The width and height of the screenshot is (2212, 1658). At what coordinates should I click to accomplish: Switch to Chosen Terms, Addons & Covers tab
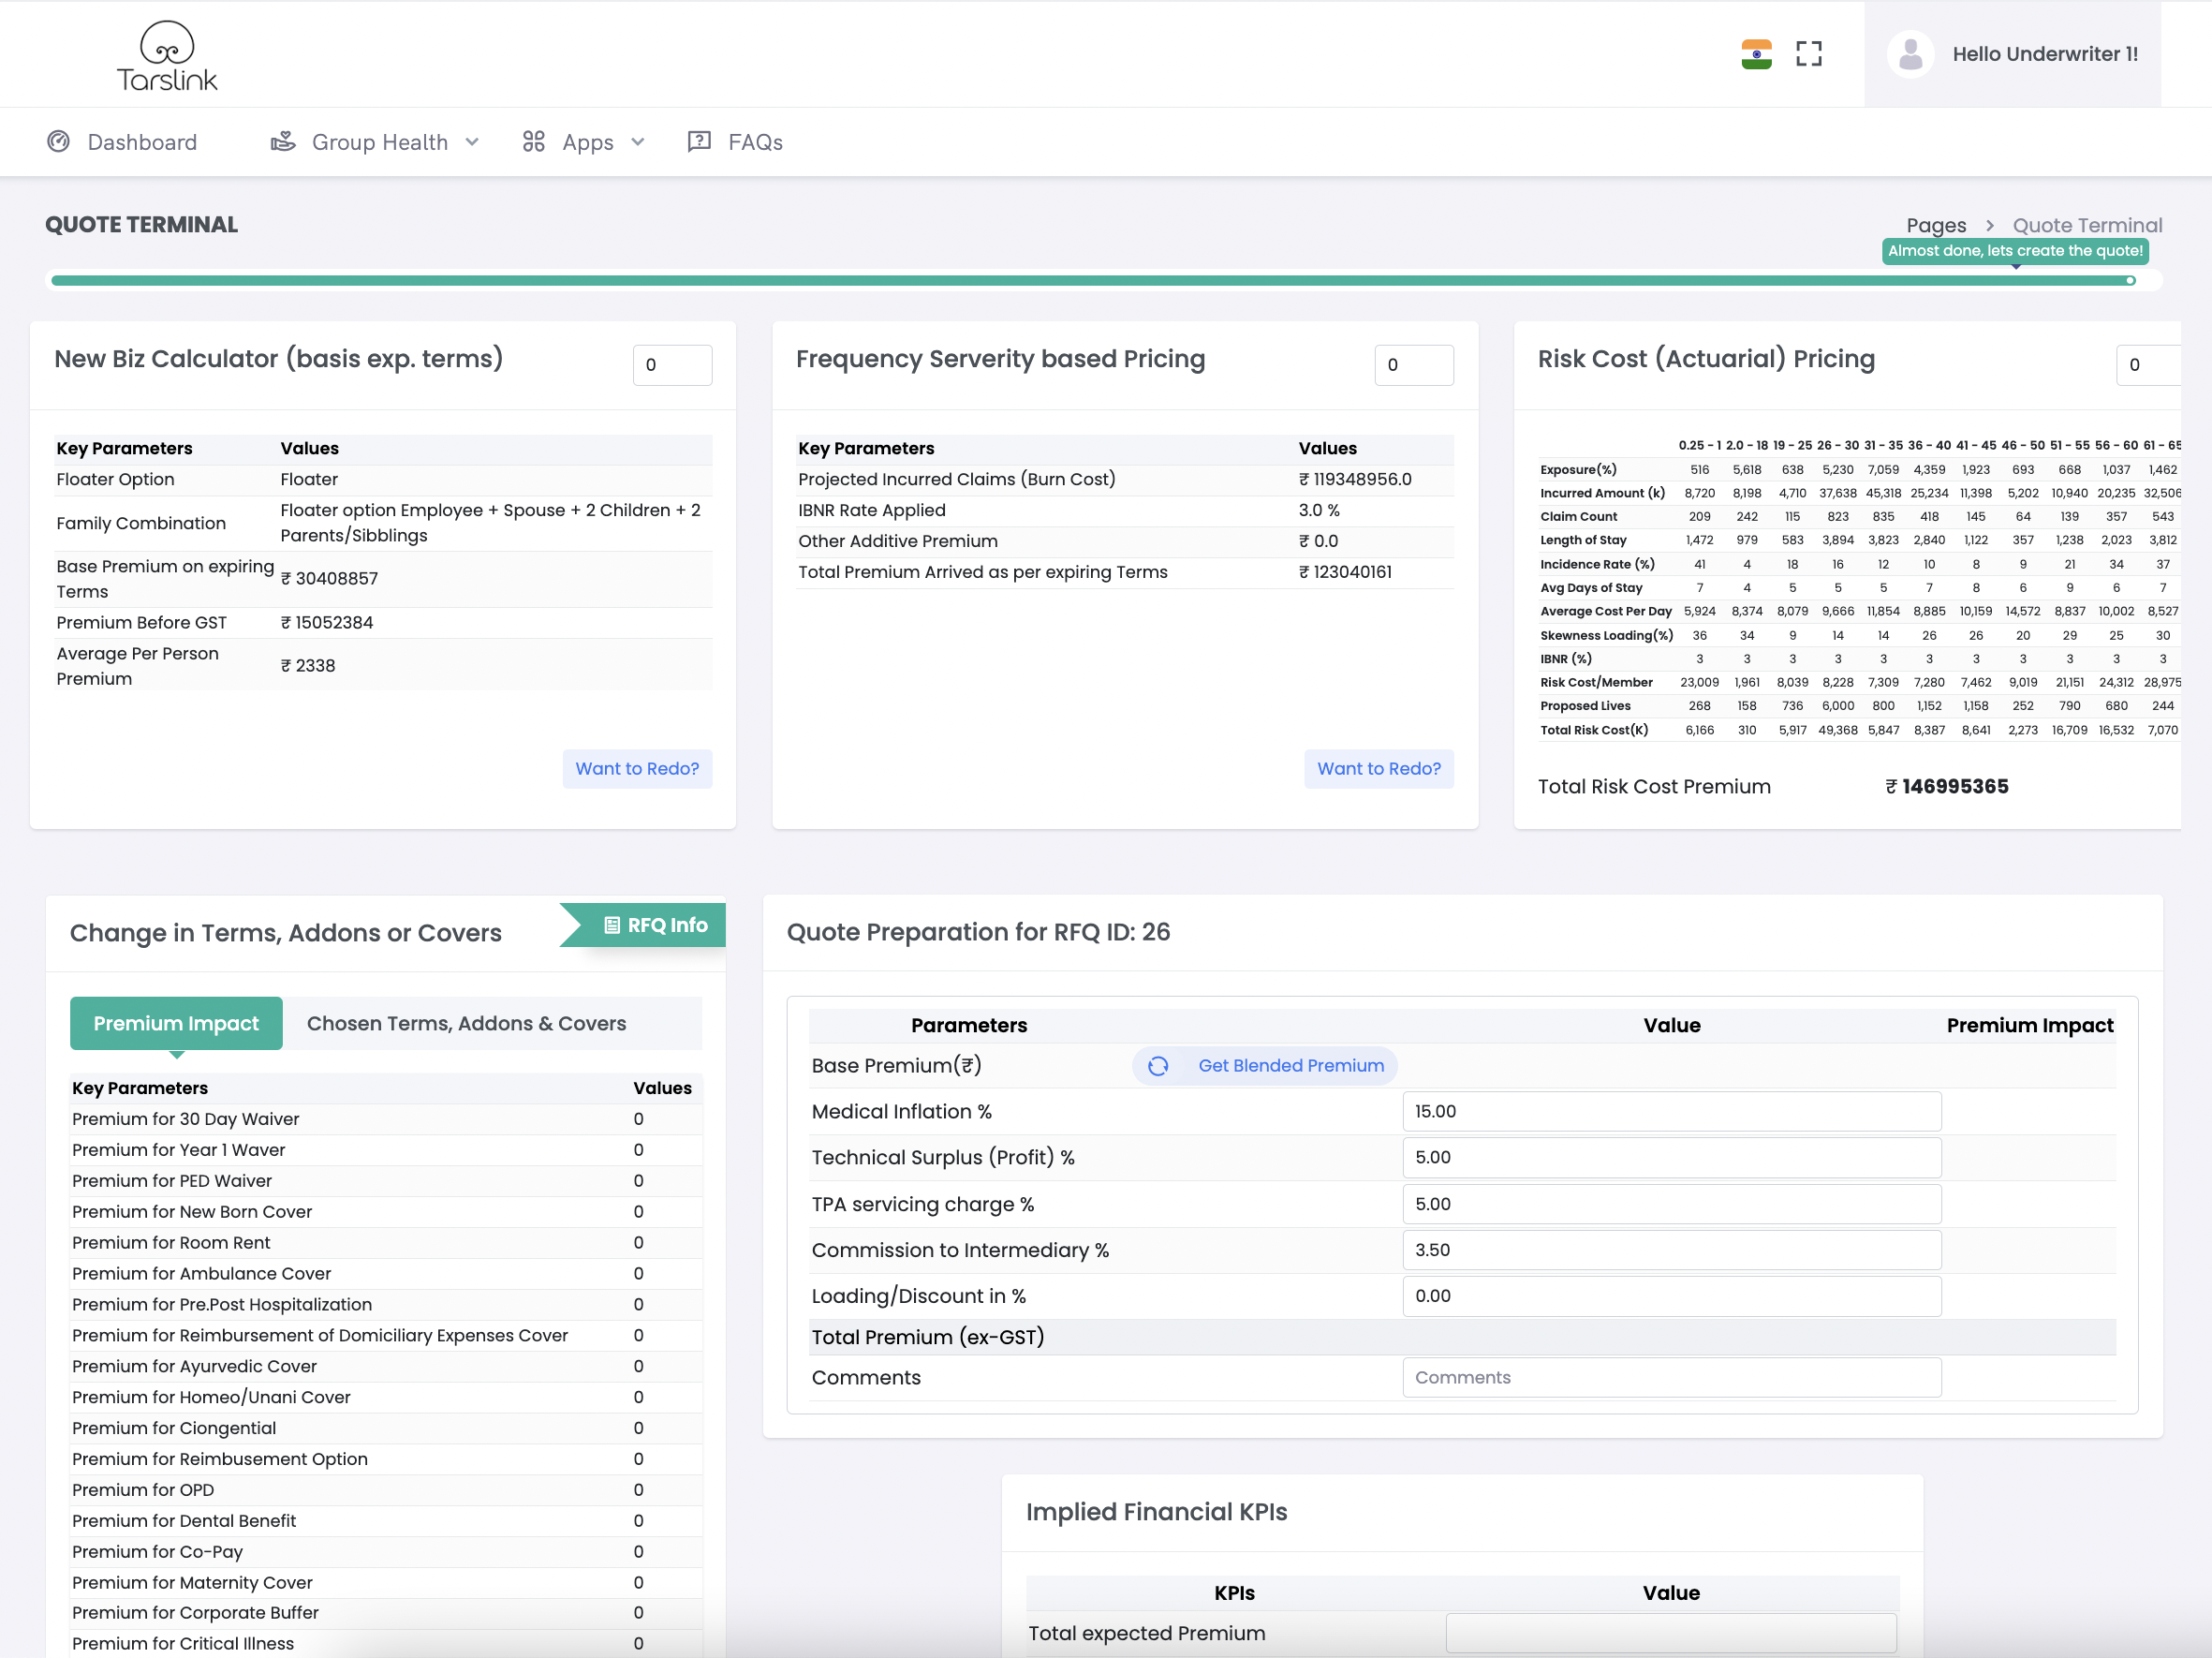point(466,1023)
